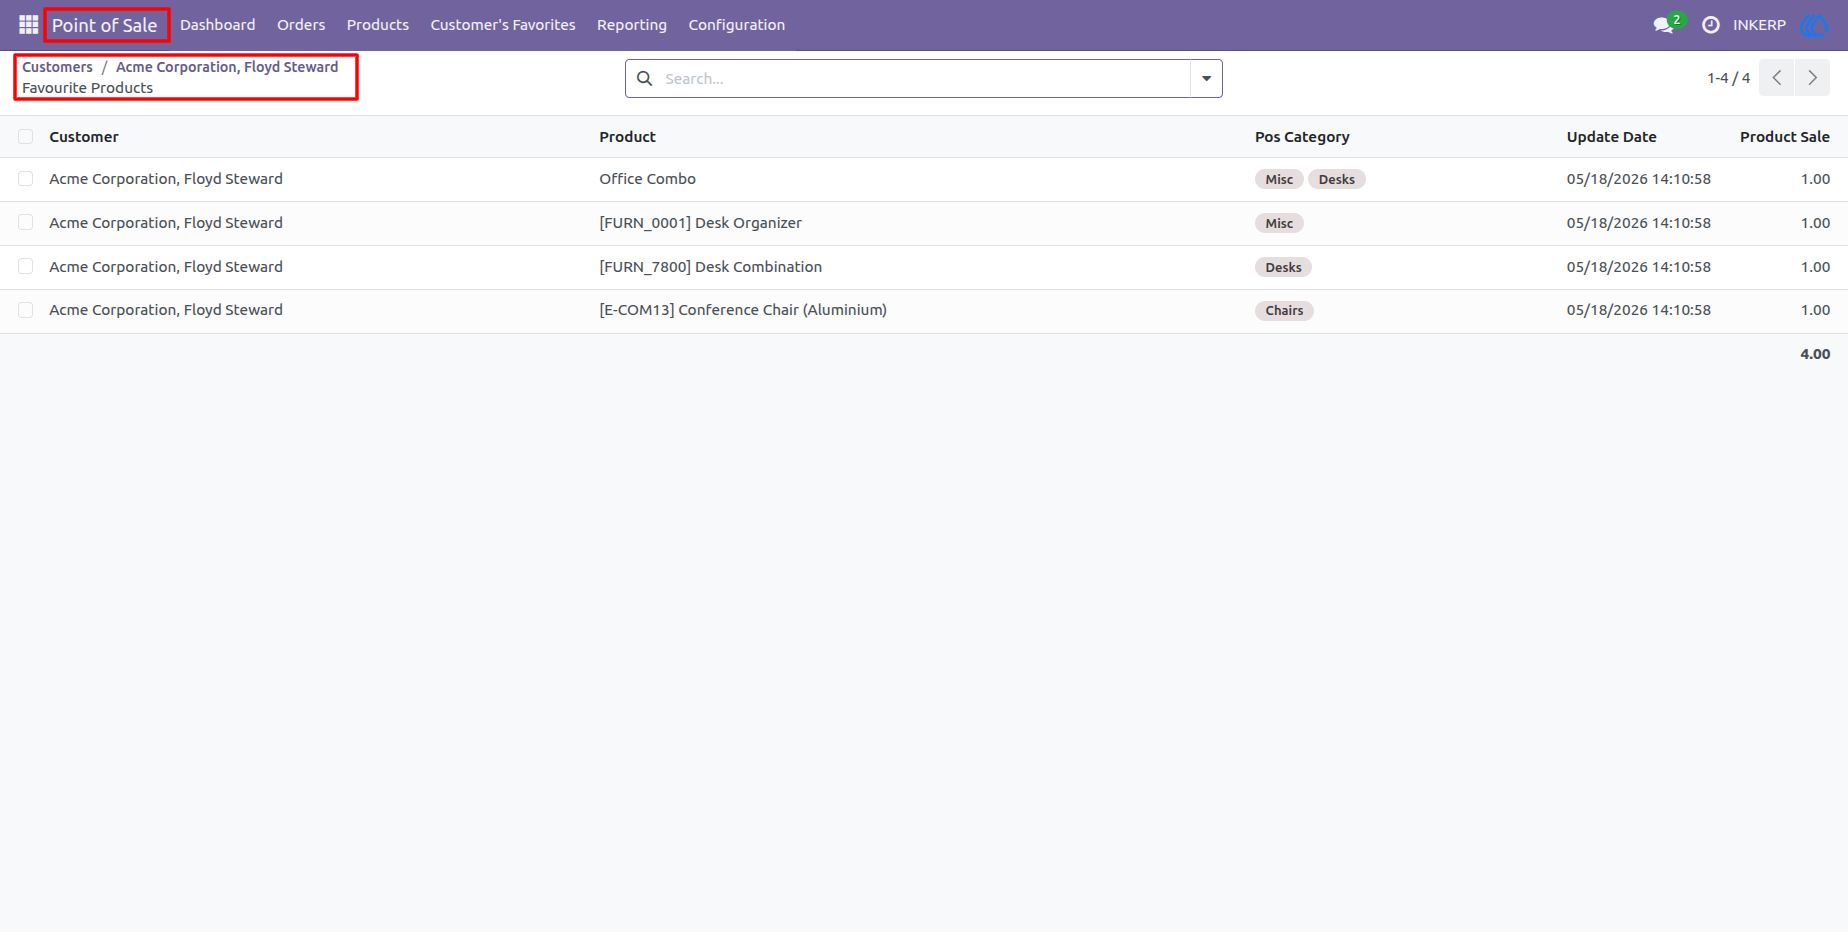Screen dimensions: 1848x932
Task: Open the Dashboard menu
Action: tap(217, 25)
